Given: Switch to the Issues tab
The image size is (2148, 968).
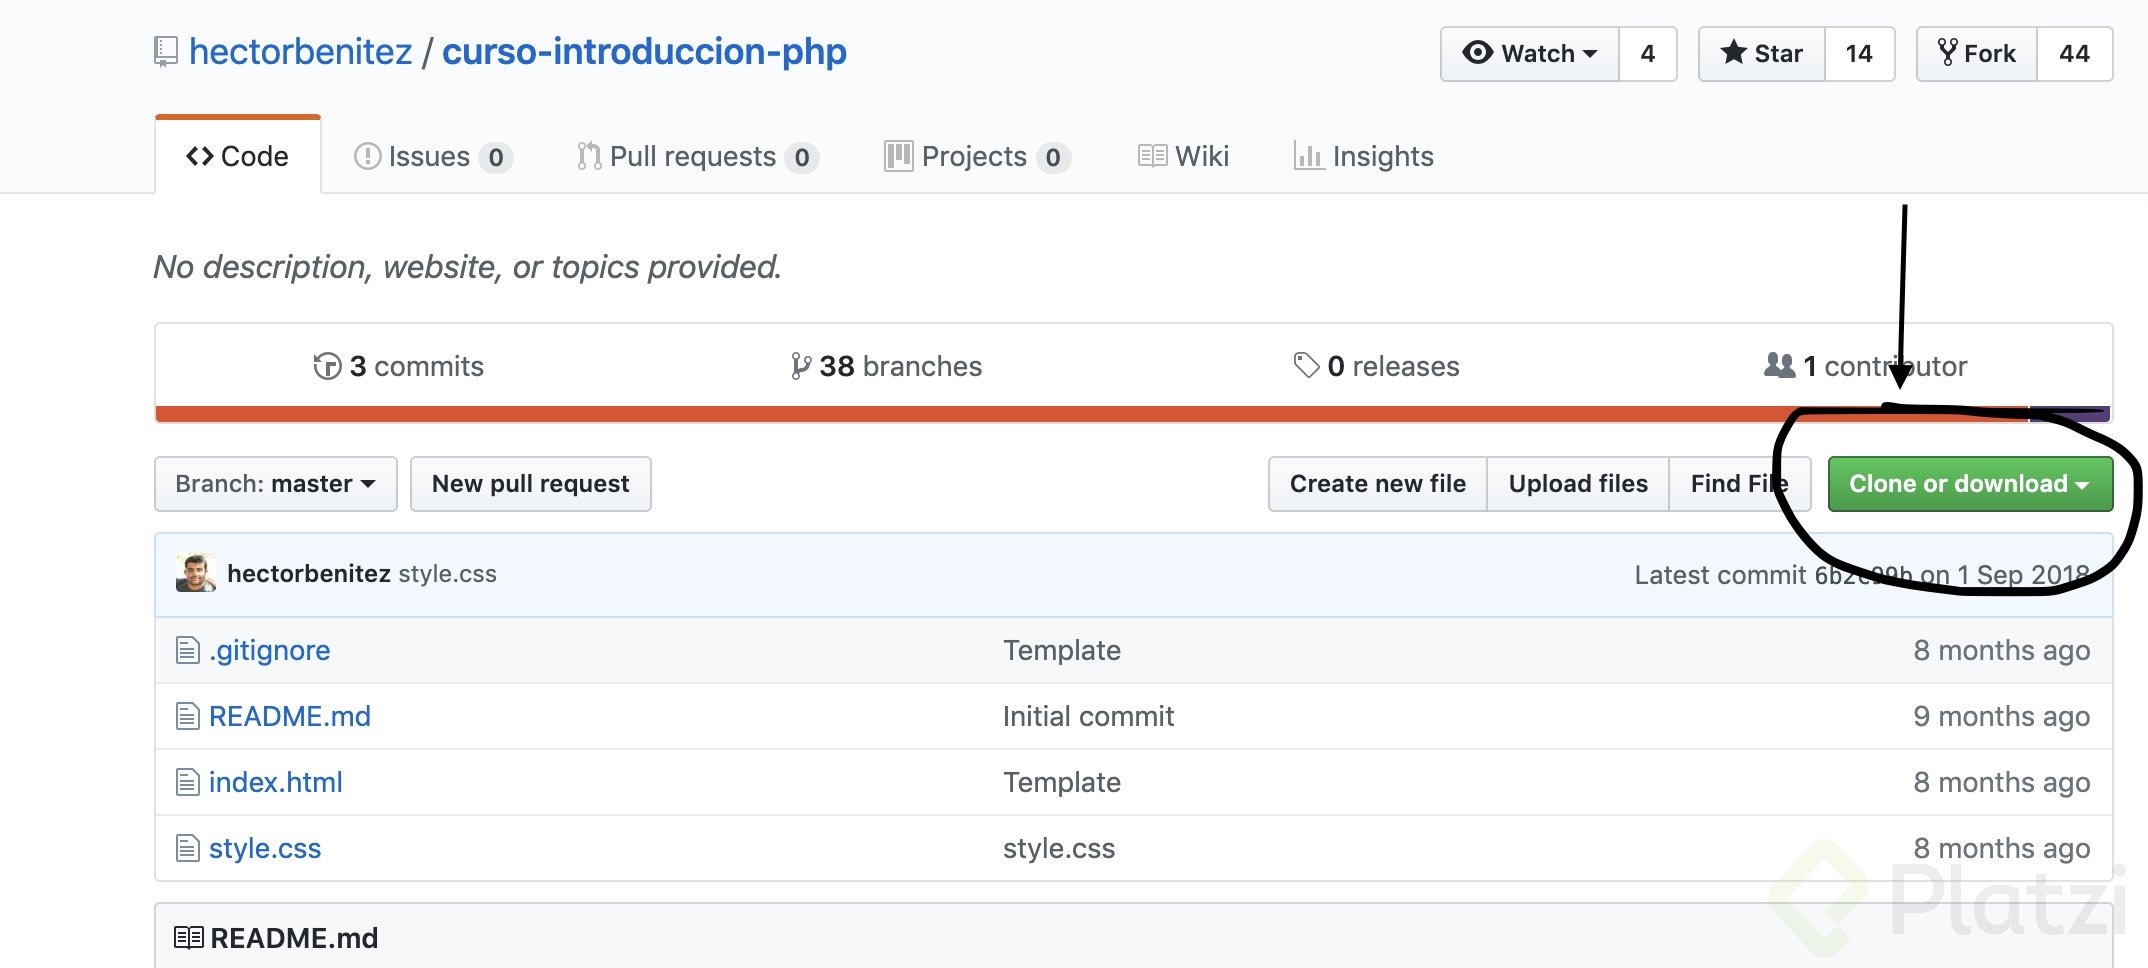Looking at the screenshot, I should click(x=433, y=157).
